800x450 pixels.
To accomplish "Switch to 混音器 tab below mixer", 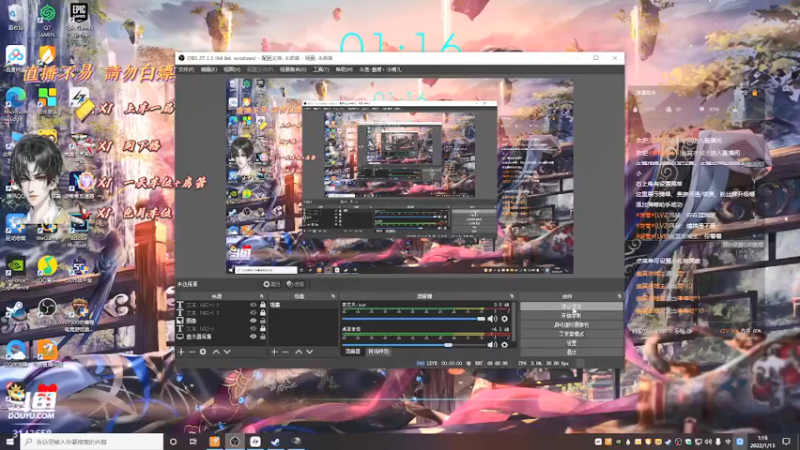I will point(353,352).
